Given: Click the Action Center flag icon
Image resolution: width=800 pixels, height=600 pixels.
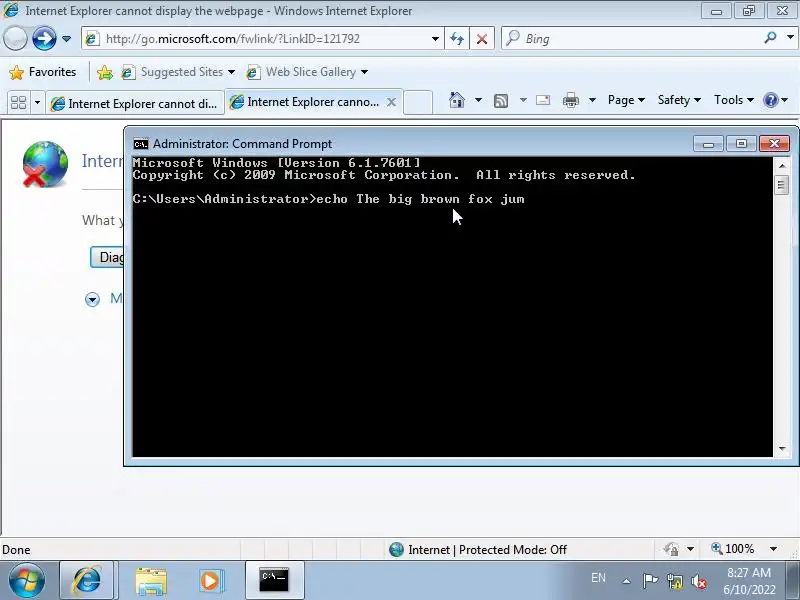Looking at the screenshot, I should point(650,581).
